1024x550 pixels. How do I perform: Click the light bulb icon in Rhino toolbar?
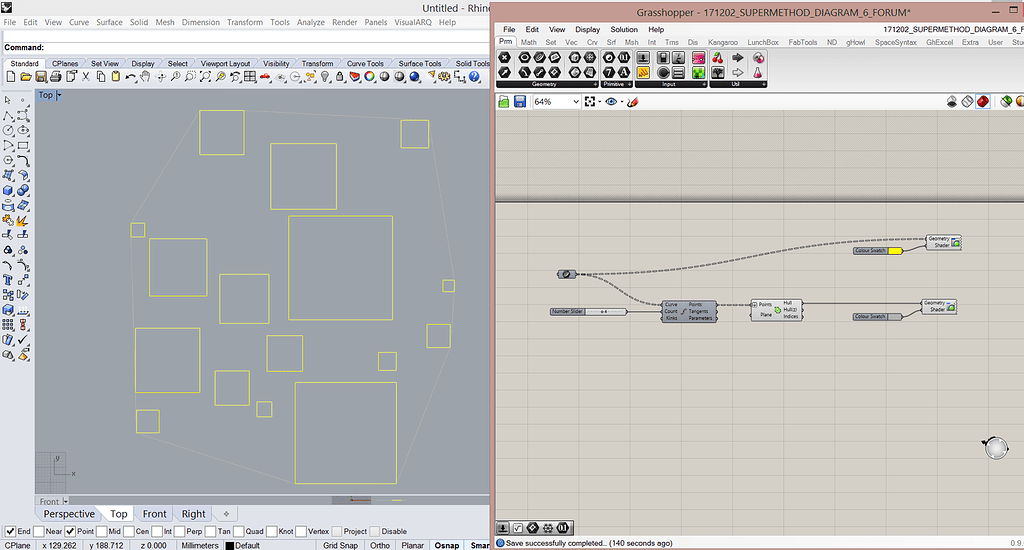[x=325, y=77]
